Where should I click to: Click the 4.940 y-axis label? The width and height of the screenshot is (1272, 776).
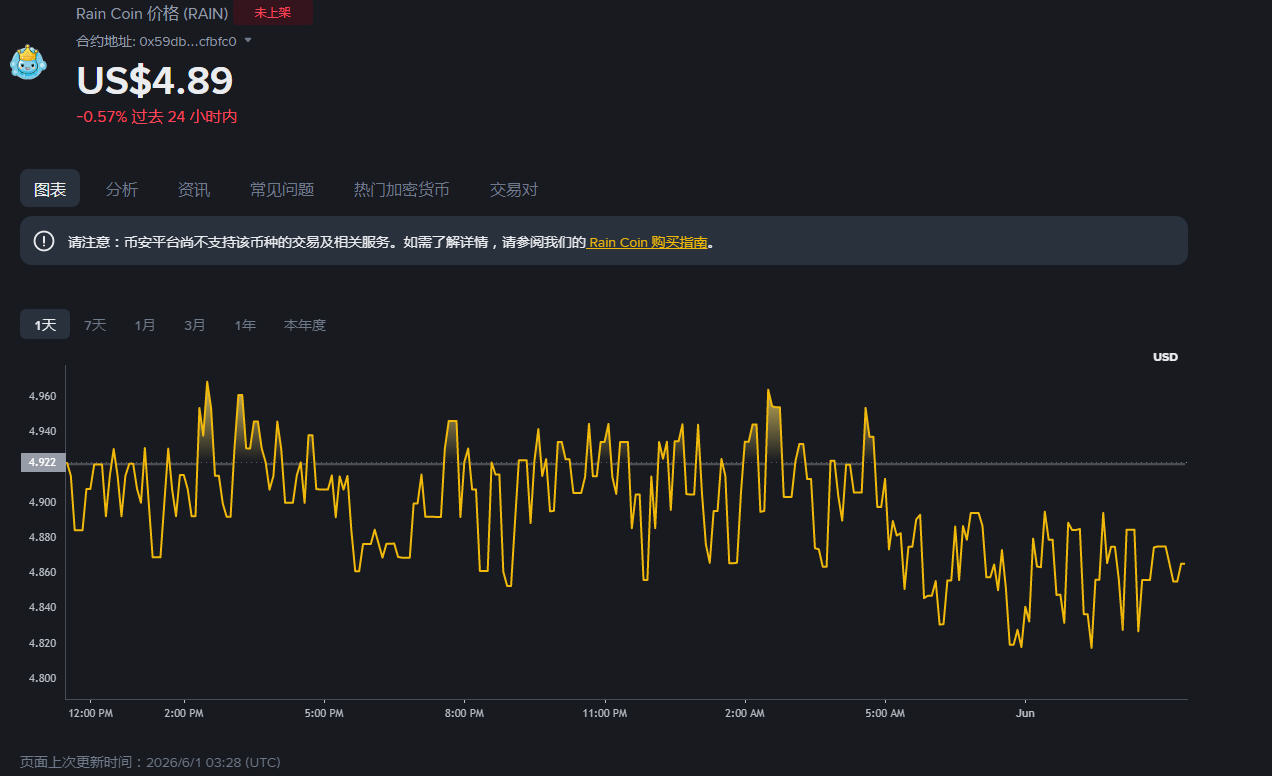coord(43,432)
